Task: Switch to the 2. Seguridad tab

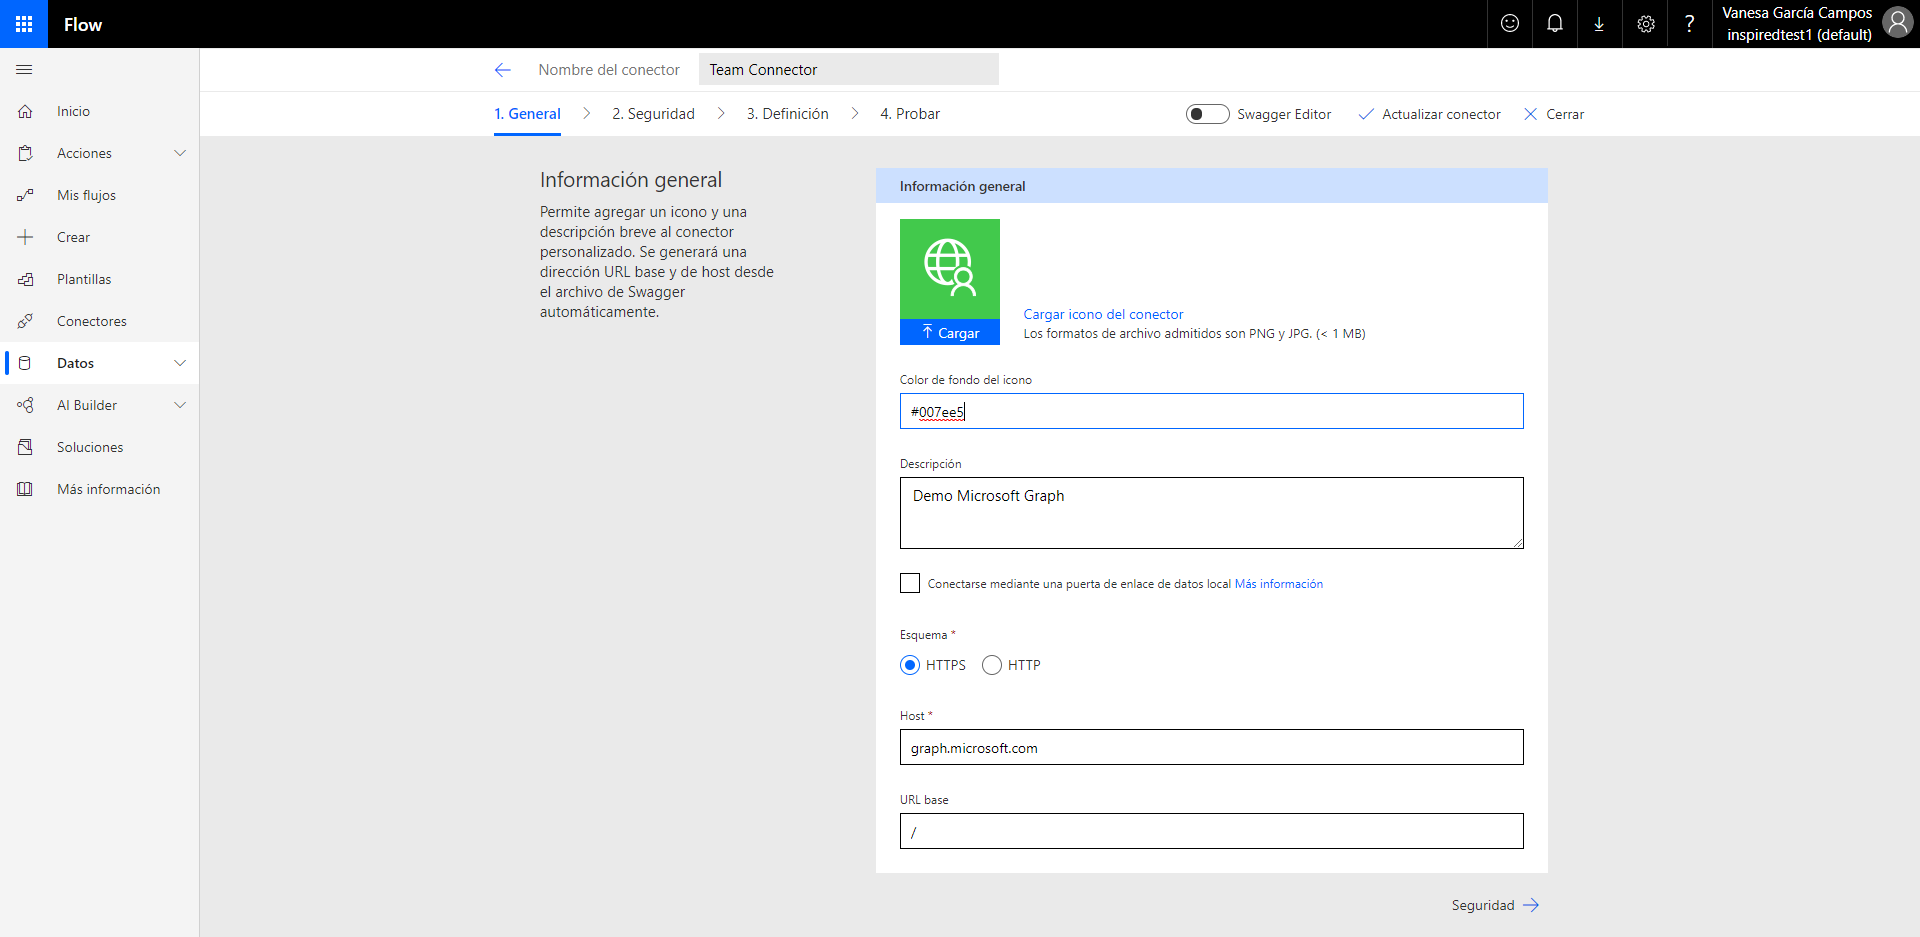Action: pyautogui.click(x=653, y=114)
